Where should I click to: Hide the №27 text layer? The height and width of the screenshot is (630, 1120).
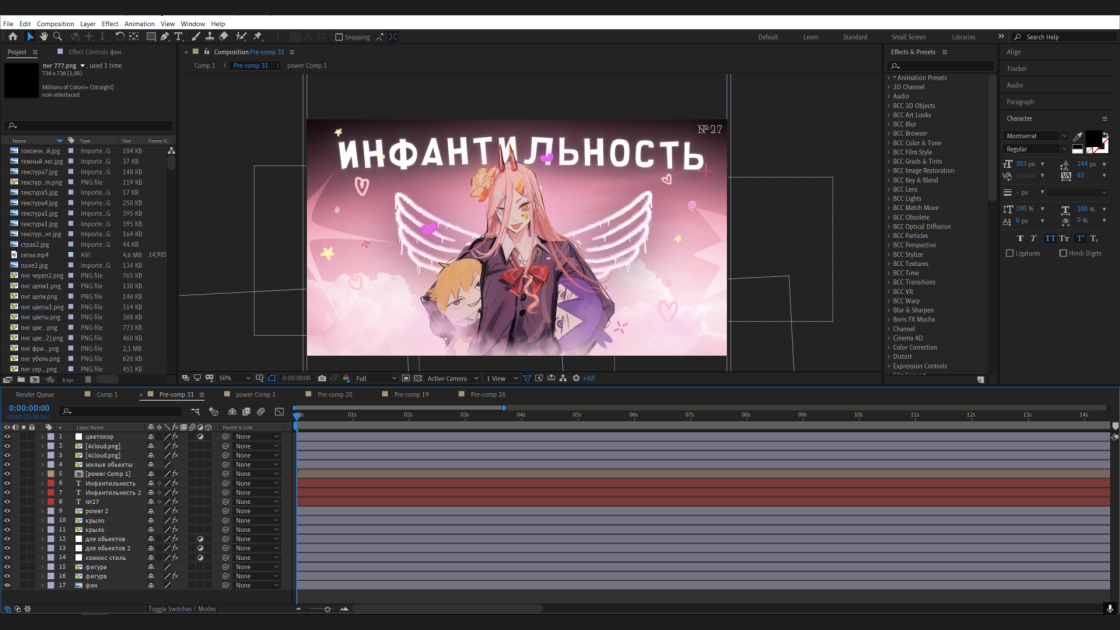click(x=7, y=501)
